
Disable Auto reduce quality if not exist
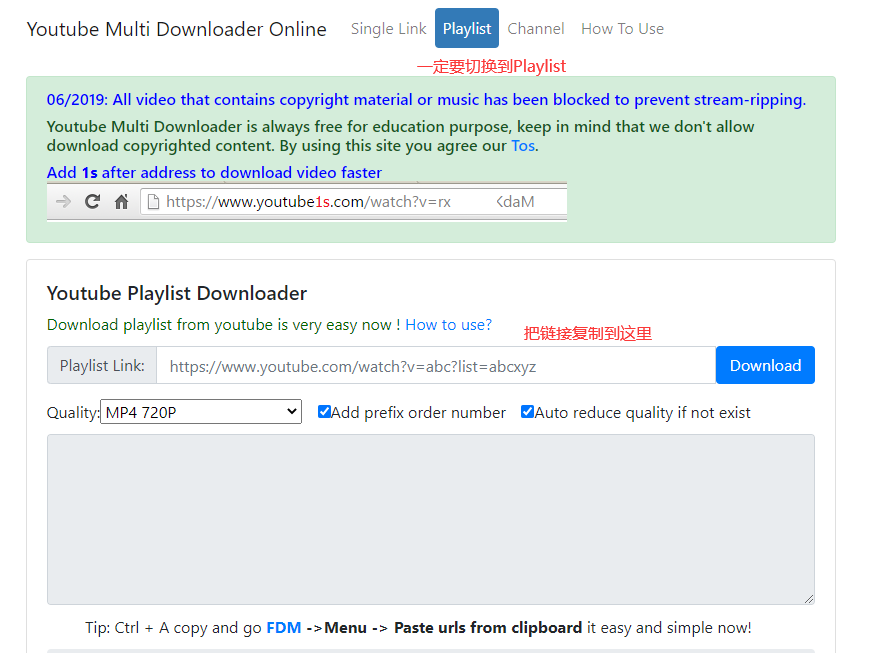point(527,412)
